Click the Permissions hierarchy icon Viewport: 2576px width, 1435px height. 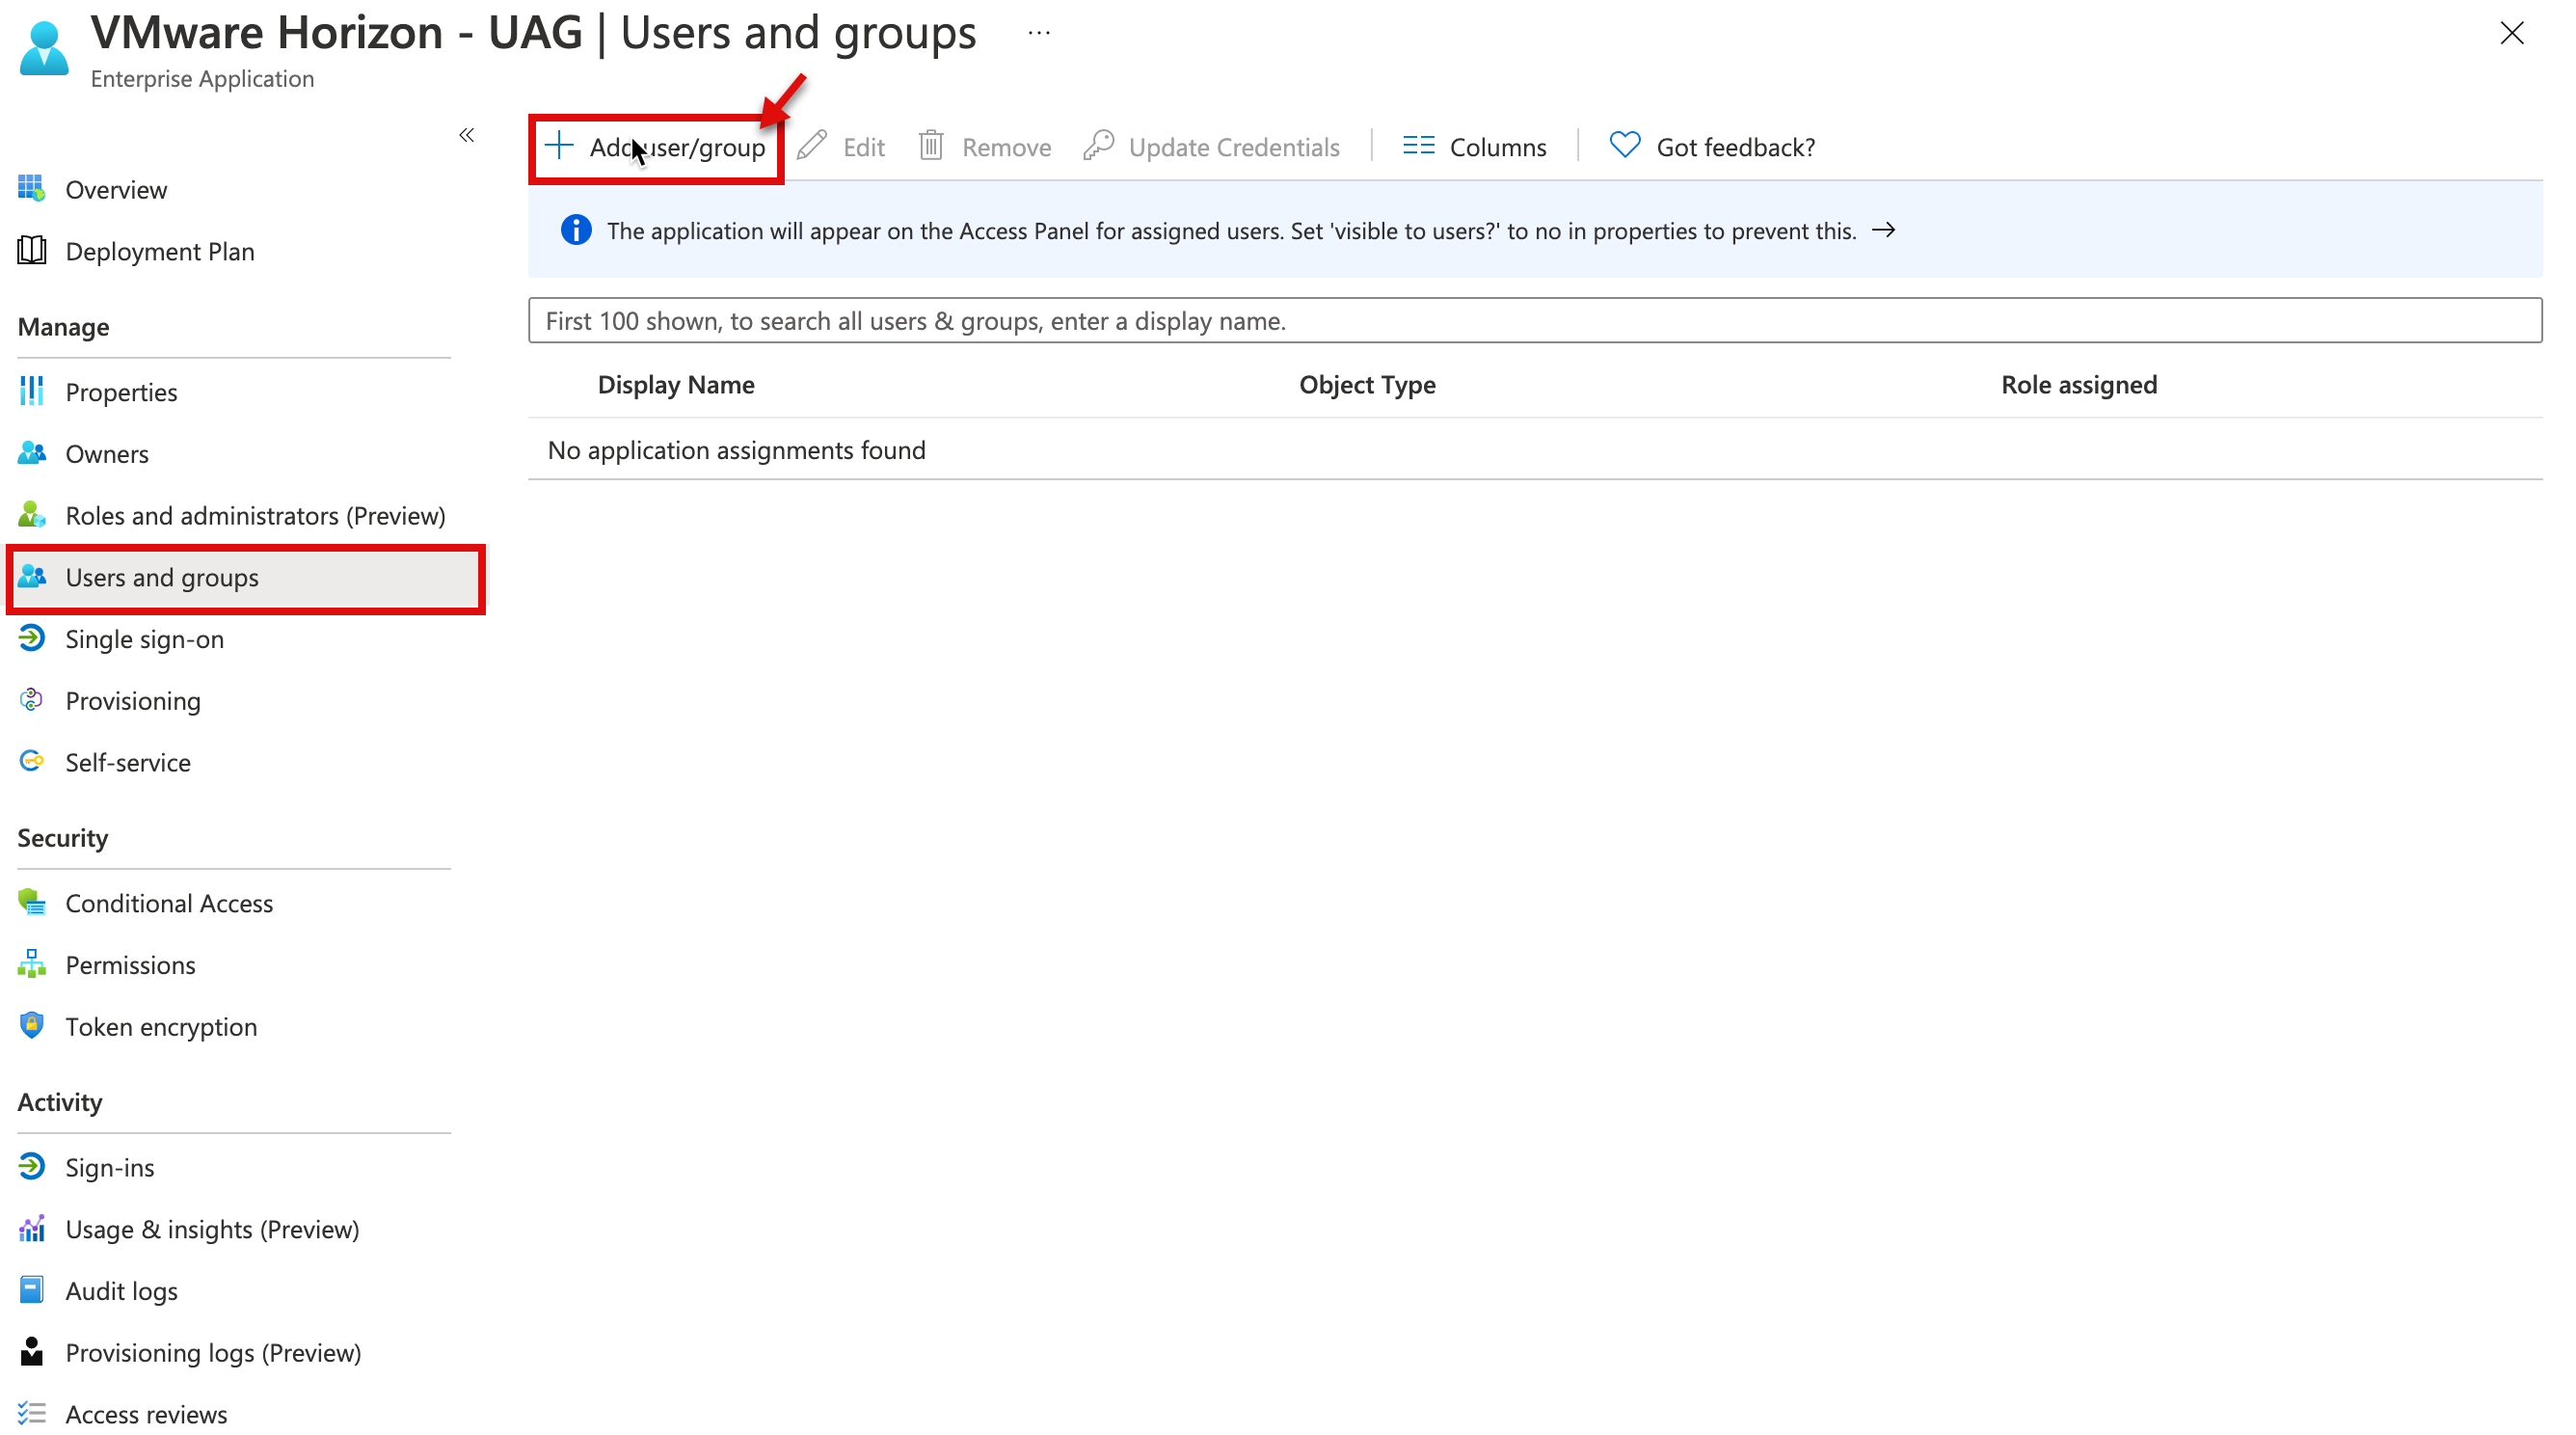click(32, 964)
